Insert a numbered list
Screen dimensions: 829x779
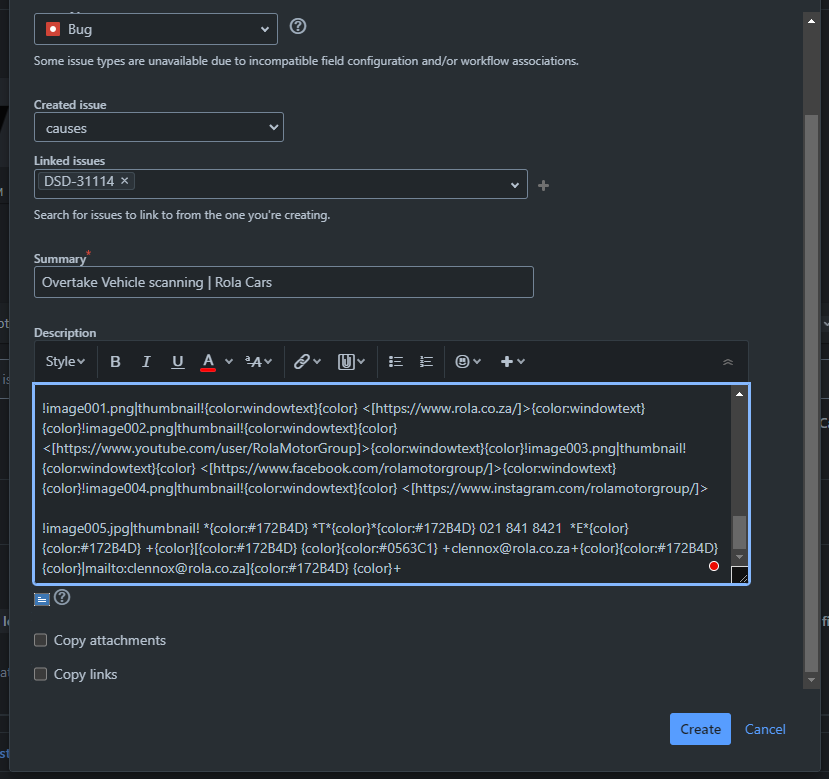coord(426,361)
